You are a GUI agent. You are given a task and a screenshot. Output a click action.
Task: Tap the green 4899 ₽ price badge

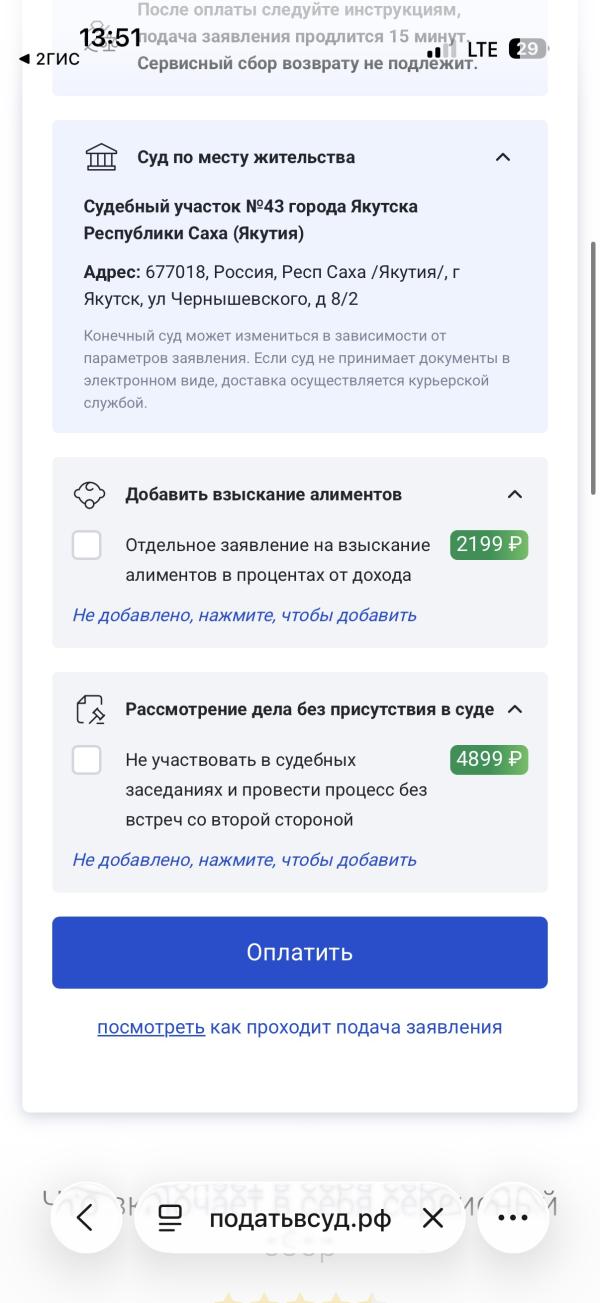point(488,759)
